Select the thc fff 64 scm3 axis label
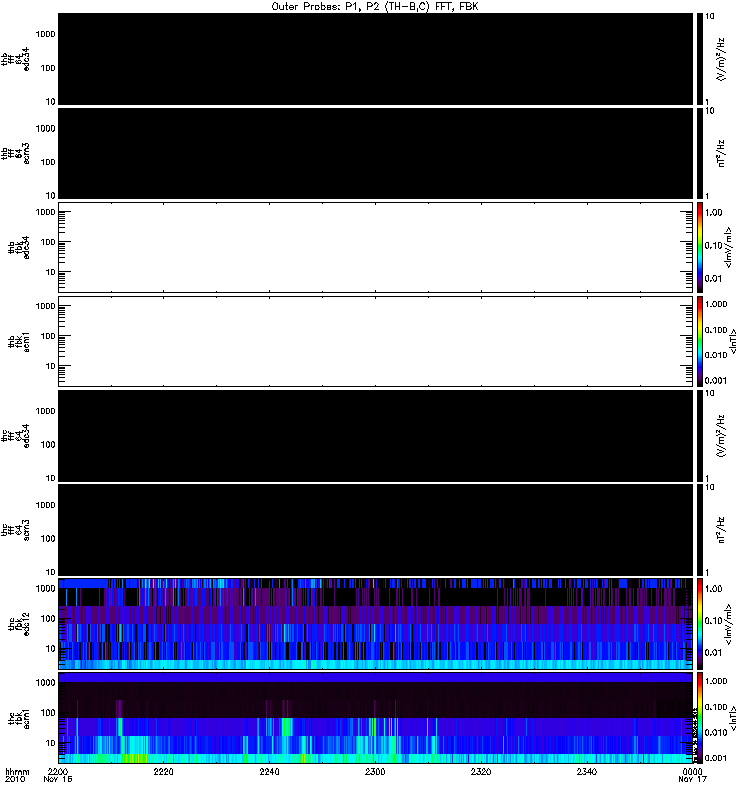 (15, 530)
